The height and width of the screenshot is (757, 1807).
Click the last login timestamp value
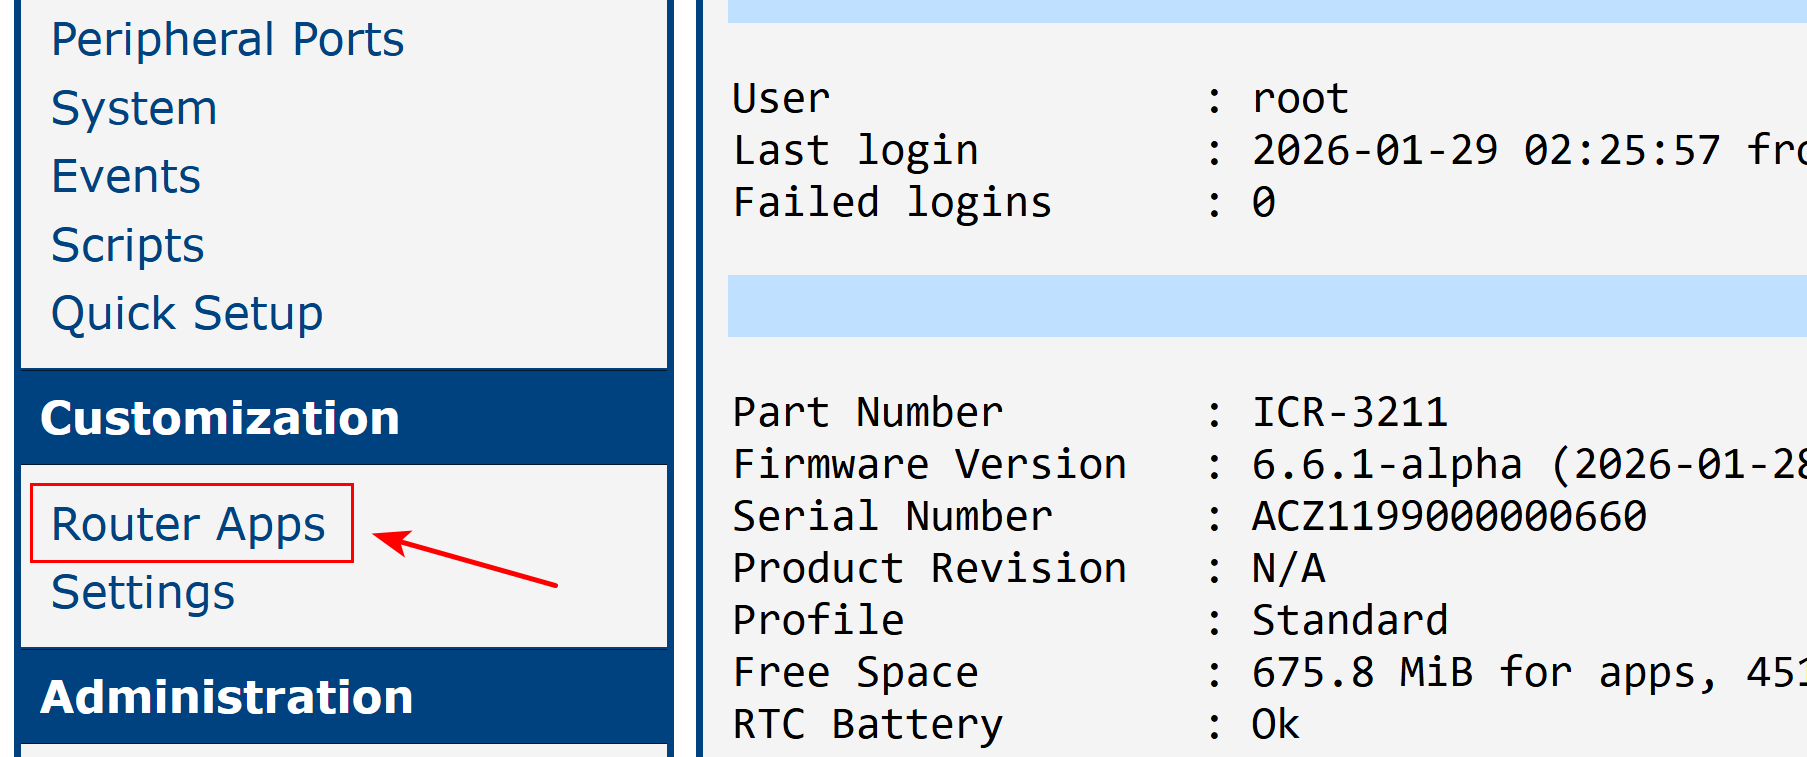1485,151
